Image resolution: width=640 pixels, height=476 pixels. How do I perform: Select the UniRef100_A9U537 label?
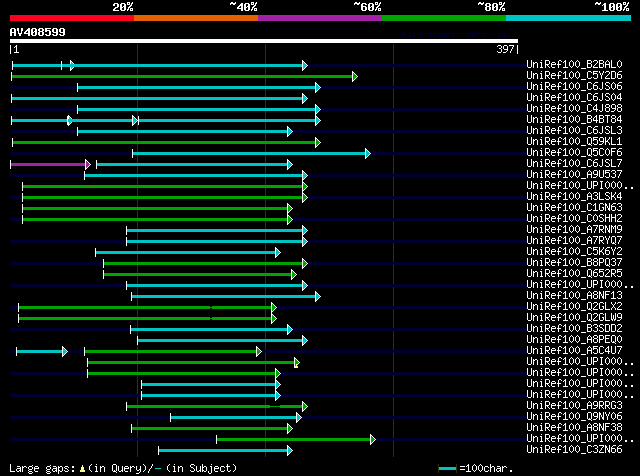click(x=574, y=175)
